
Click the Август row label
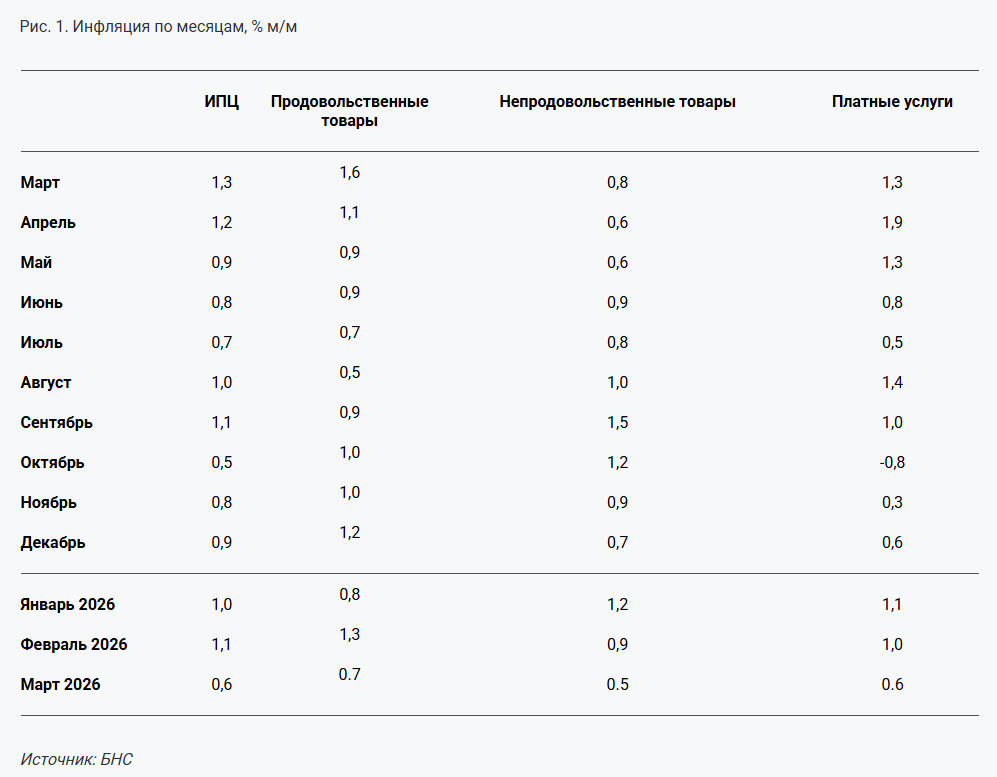pos(46,383)
